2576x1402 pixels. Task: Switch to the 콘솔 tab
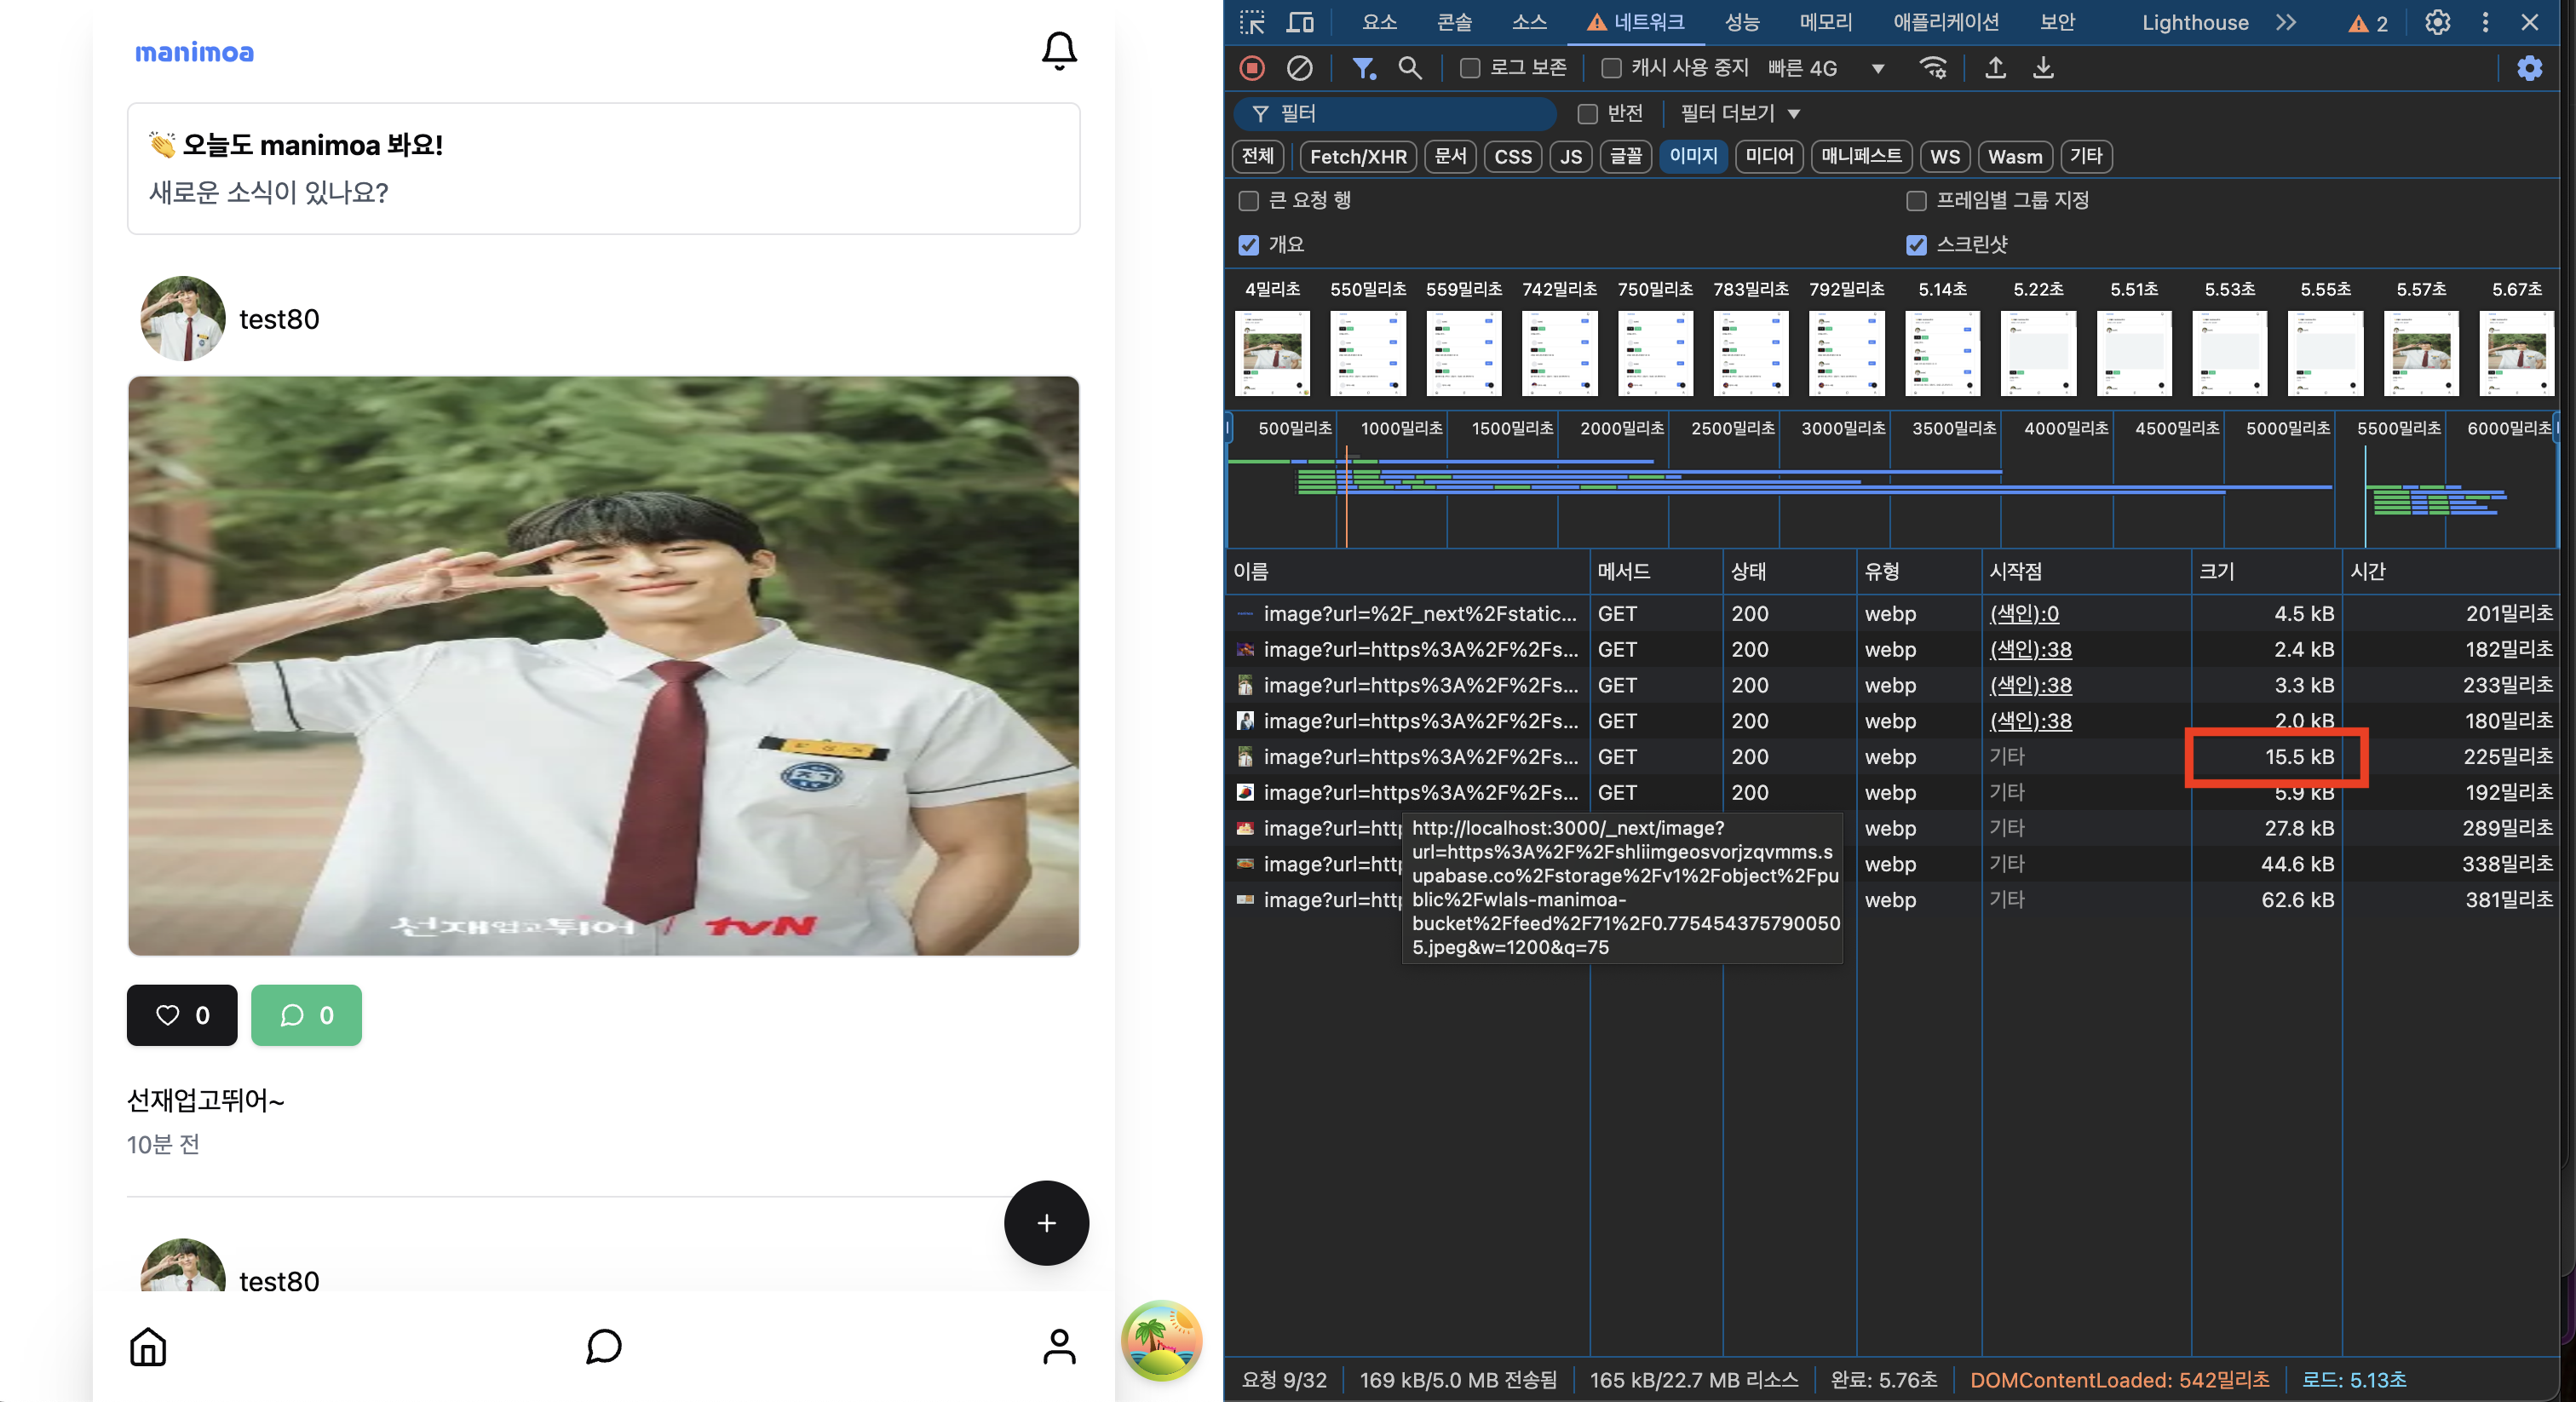click(1454, 22)
